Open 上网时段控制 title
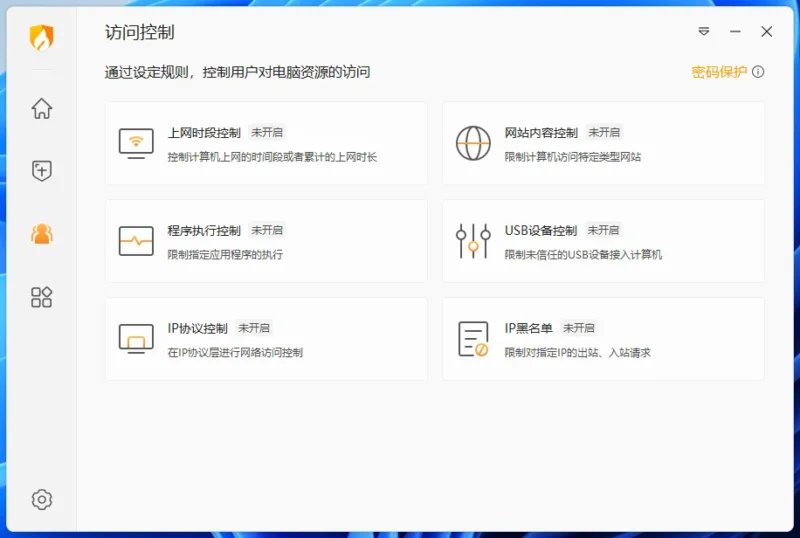The height and width of the screenshot is (538, 800). point(204,133)
